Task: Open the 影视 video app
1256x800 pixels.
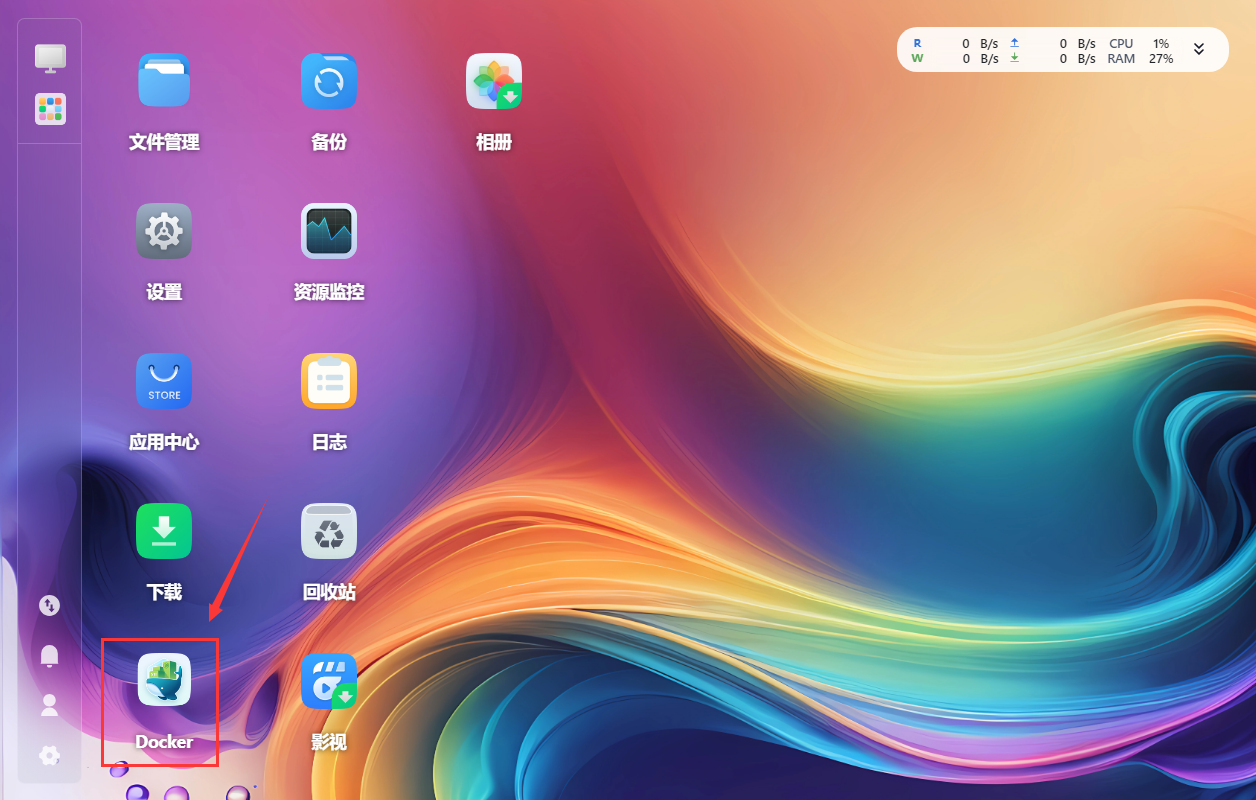Action: [x=329, y=681]
